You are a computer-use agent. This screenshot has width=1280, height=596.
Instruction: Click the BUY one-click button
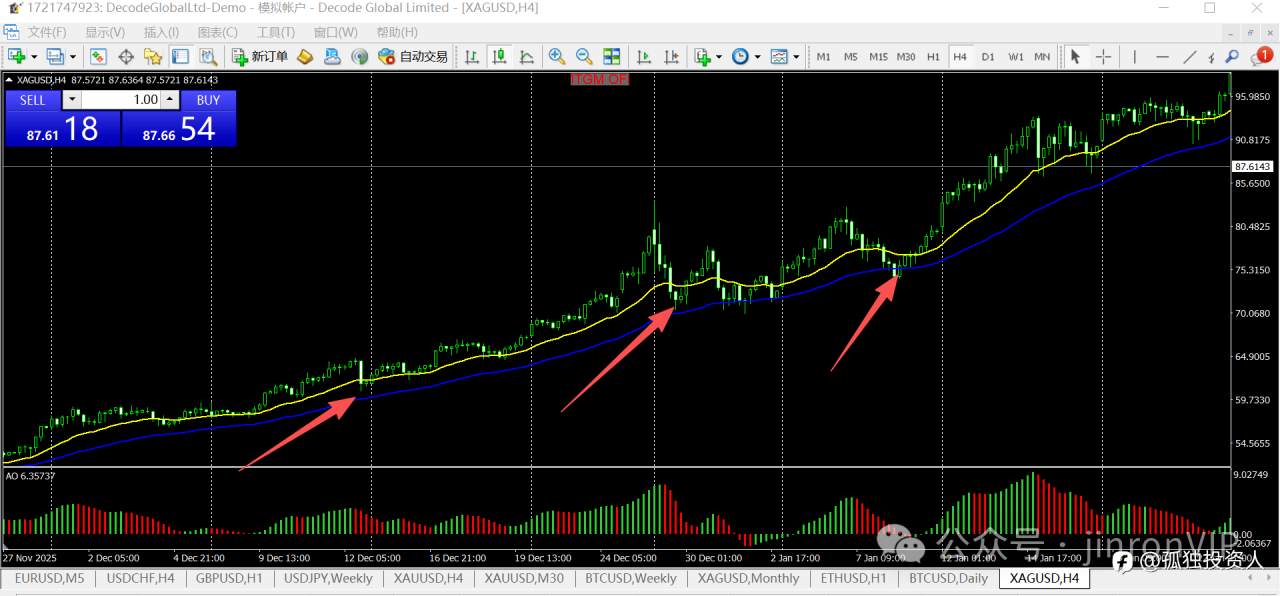(208, 100)
